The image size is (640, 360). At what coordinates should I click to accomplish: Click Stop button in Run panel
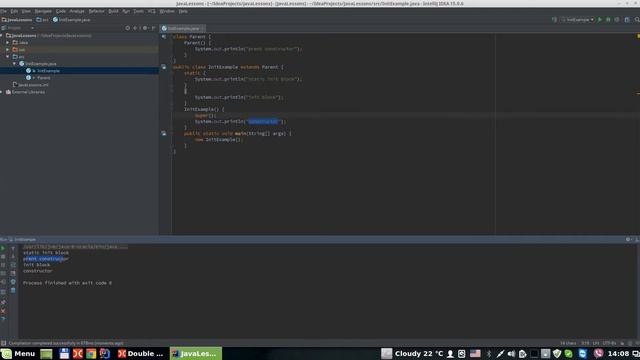3,256
